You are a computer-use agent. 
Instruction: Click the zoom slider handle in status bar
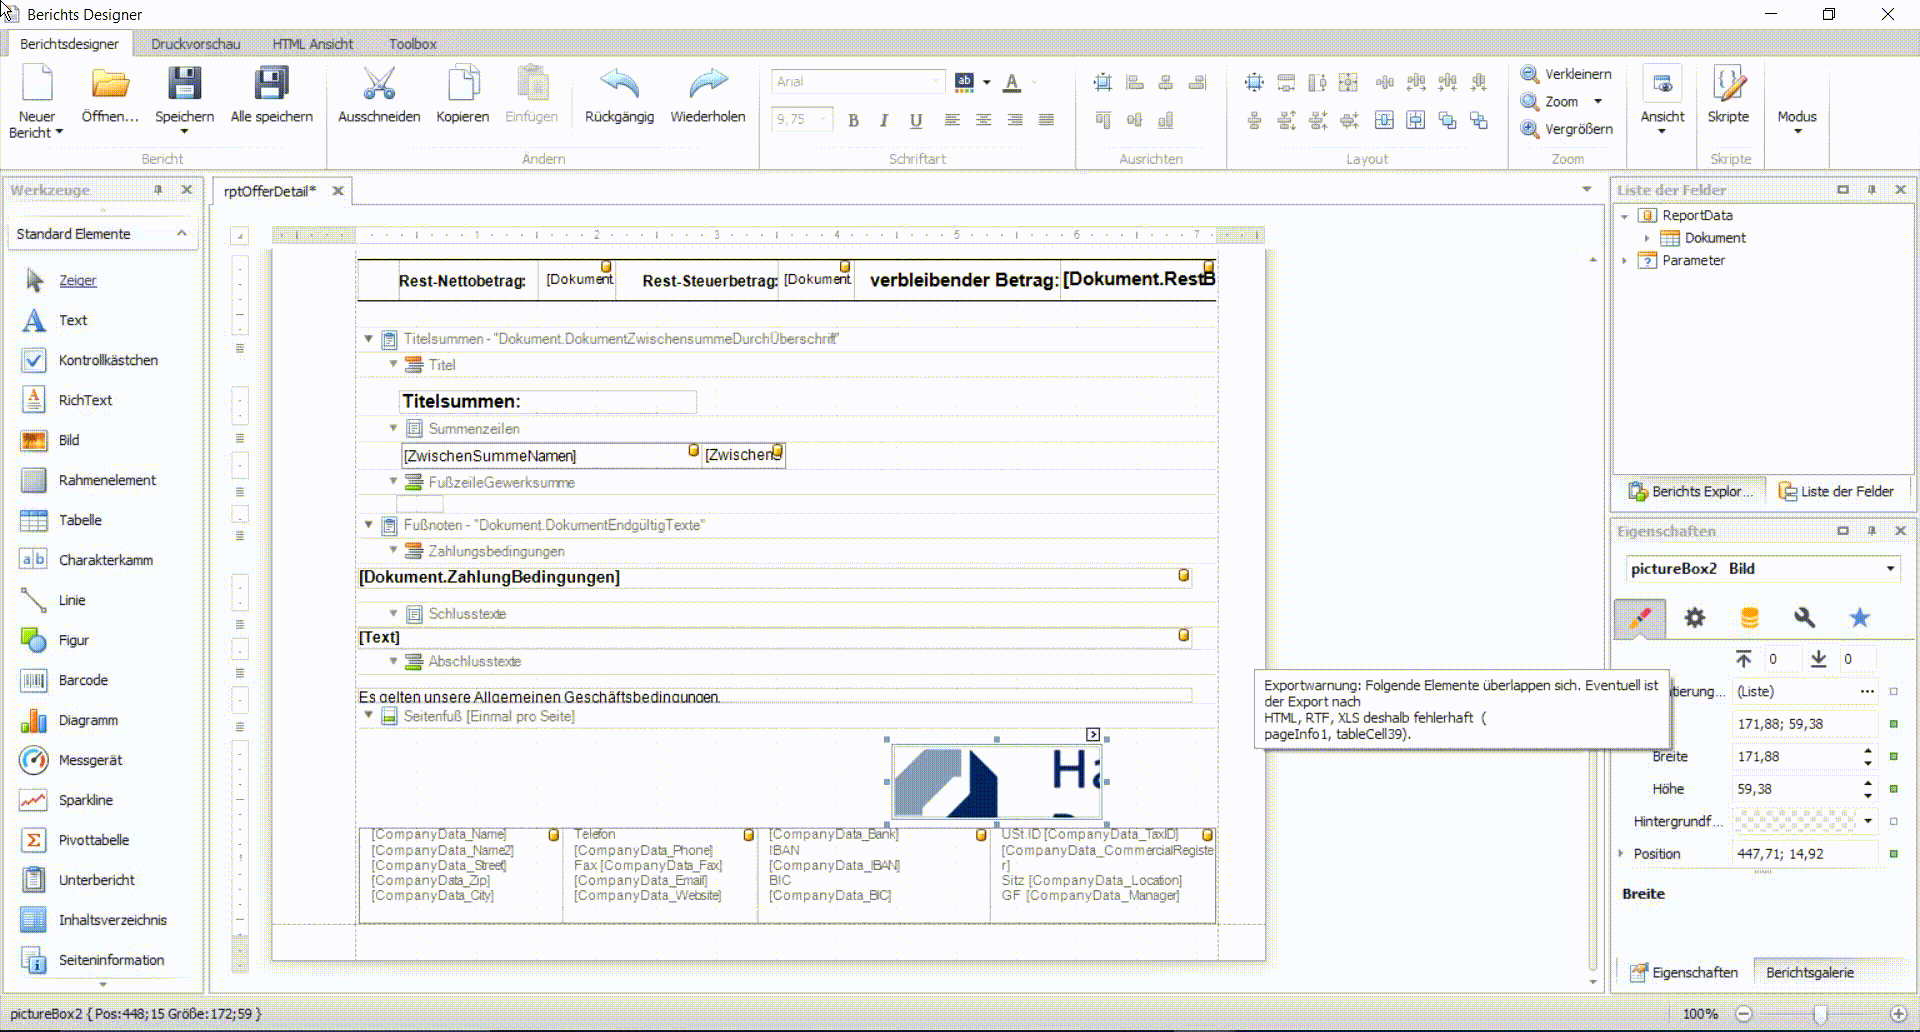pyautogui.click(x=1820, y=1014)
